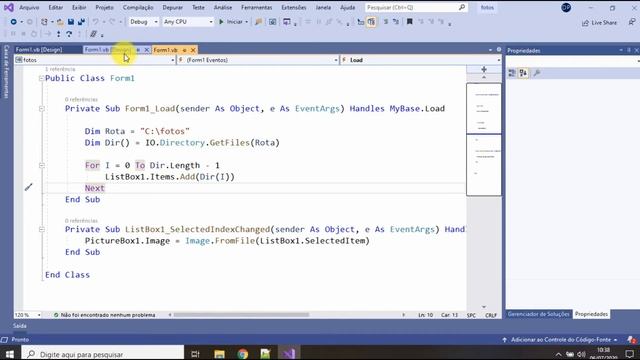This screenshot has height=360, width=640.
Task: Click the uncomment selection icon
Action: pyautogui.click(x=396, y=22)
